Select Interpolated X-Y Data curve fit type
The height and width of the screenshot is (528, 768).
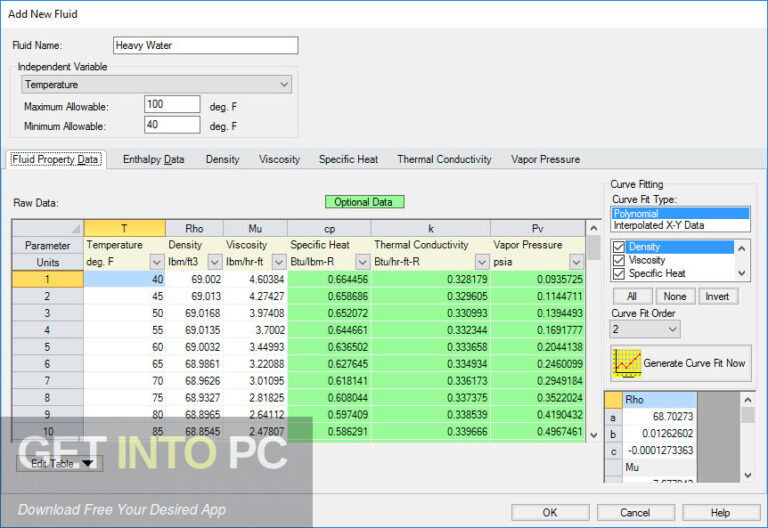point(680,225)
